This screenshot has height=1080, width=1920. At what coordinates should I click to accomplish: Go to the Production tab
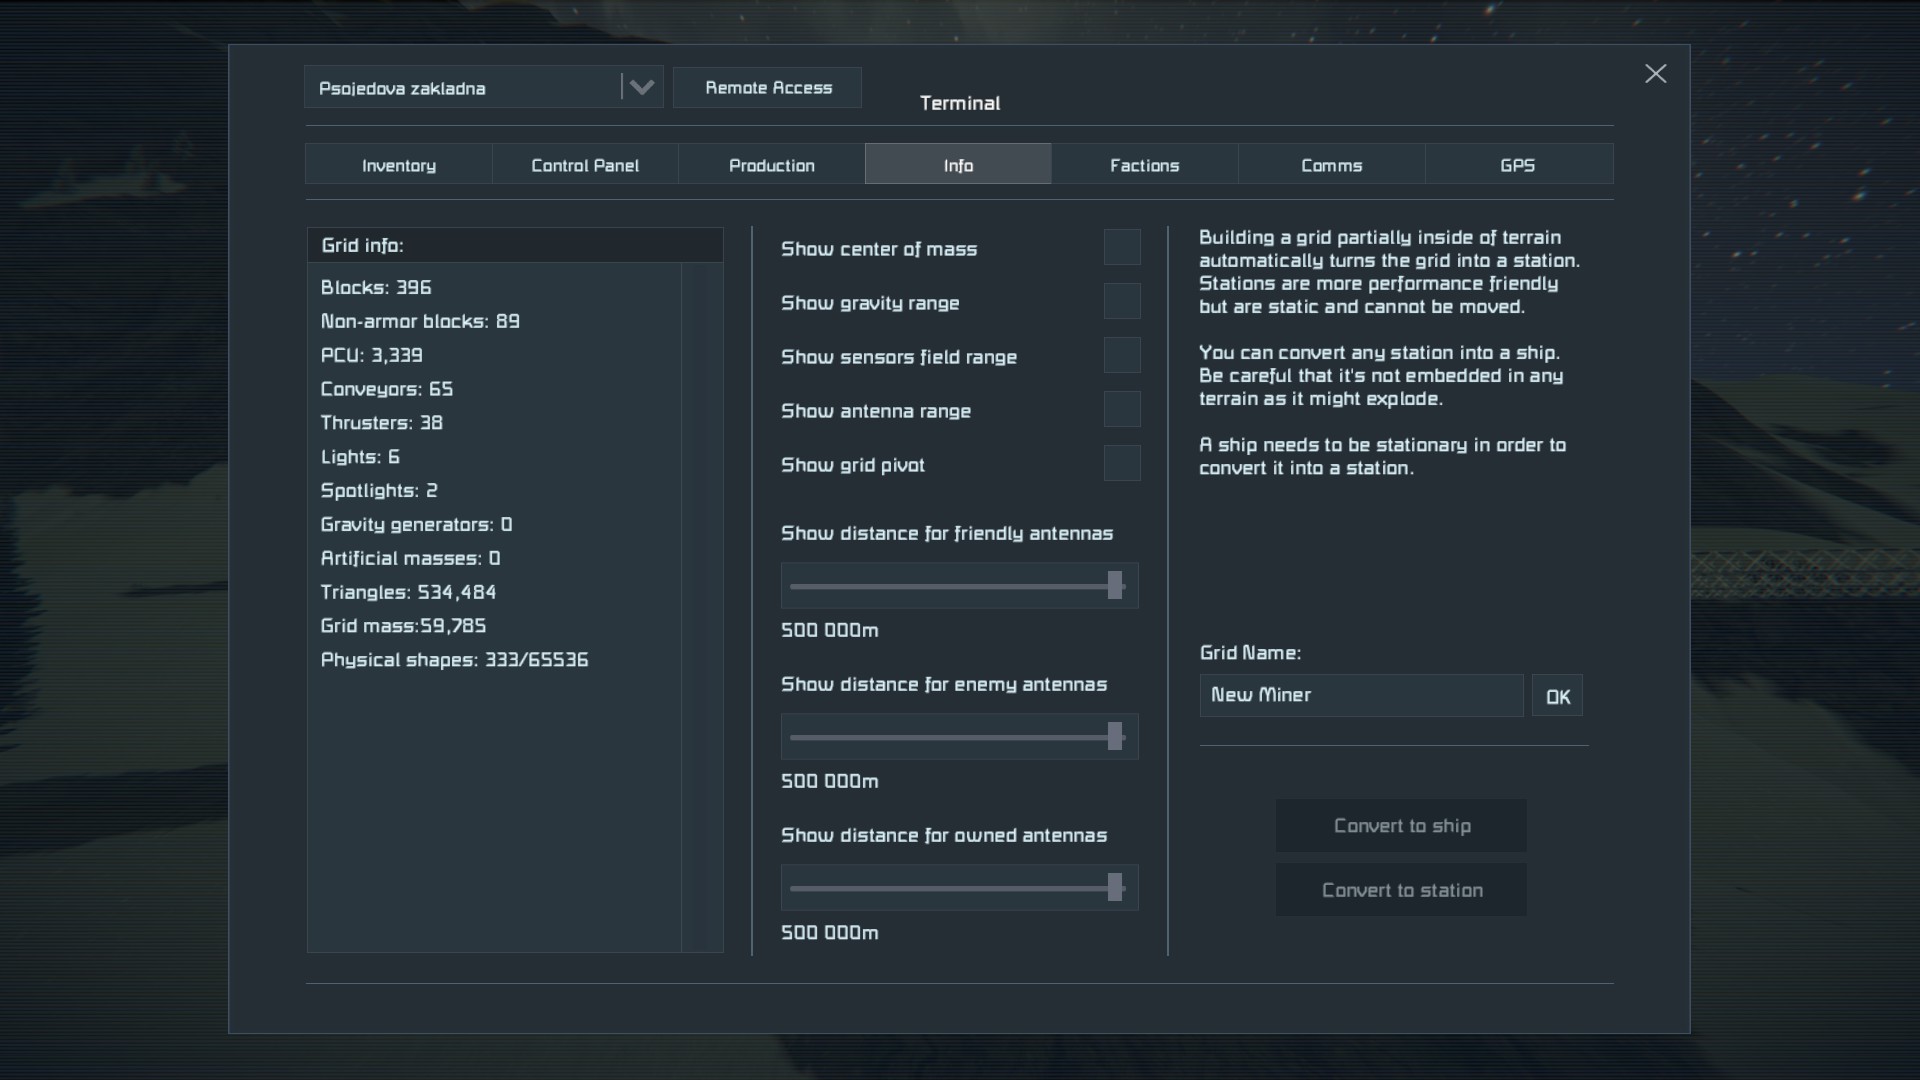(x=771, y=165)
